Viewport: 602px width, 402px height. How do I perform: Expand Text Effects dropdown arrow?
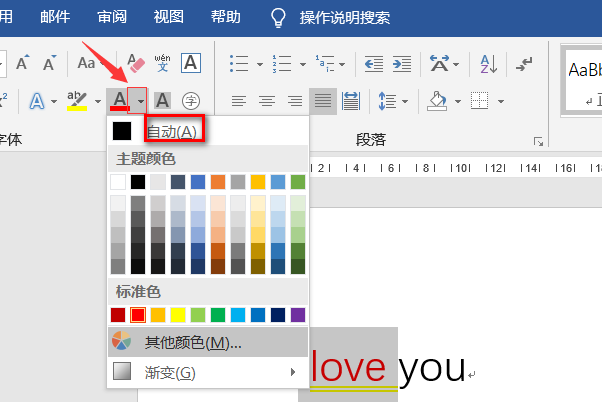pyautogui.click(x=54, y=102)
